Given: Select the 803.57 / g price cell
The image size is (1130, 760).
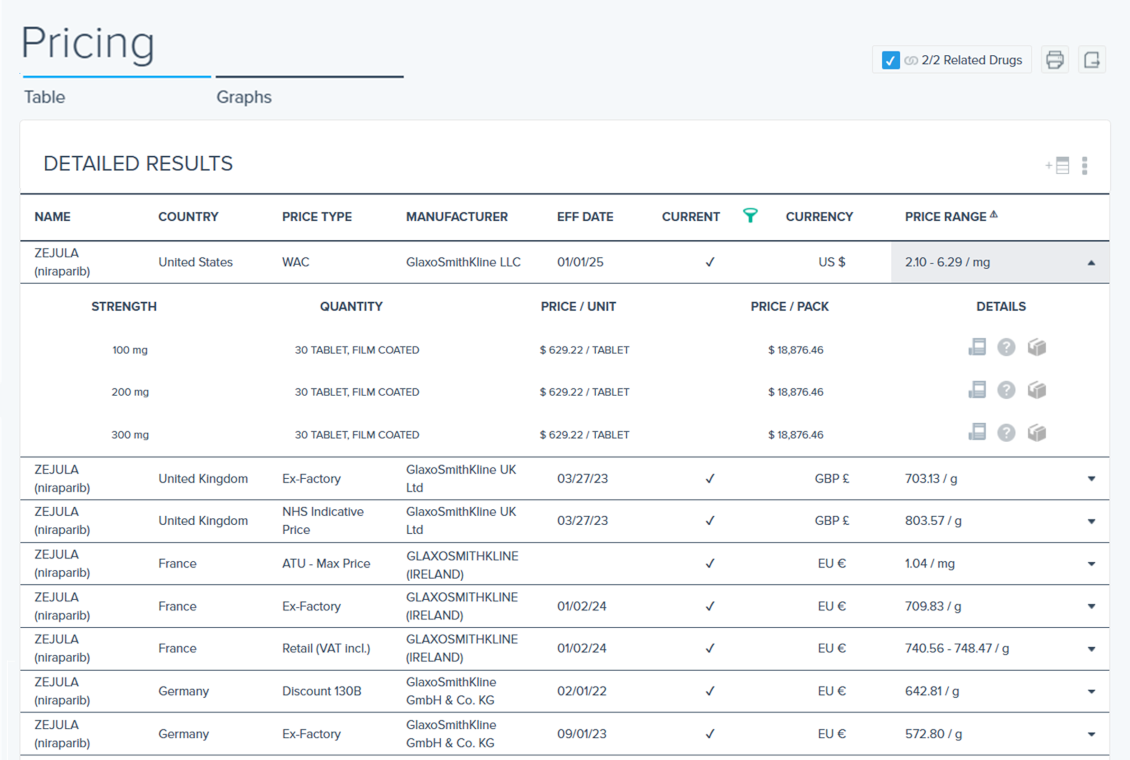Looking at the screenshot, I should tap(933, 520).
